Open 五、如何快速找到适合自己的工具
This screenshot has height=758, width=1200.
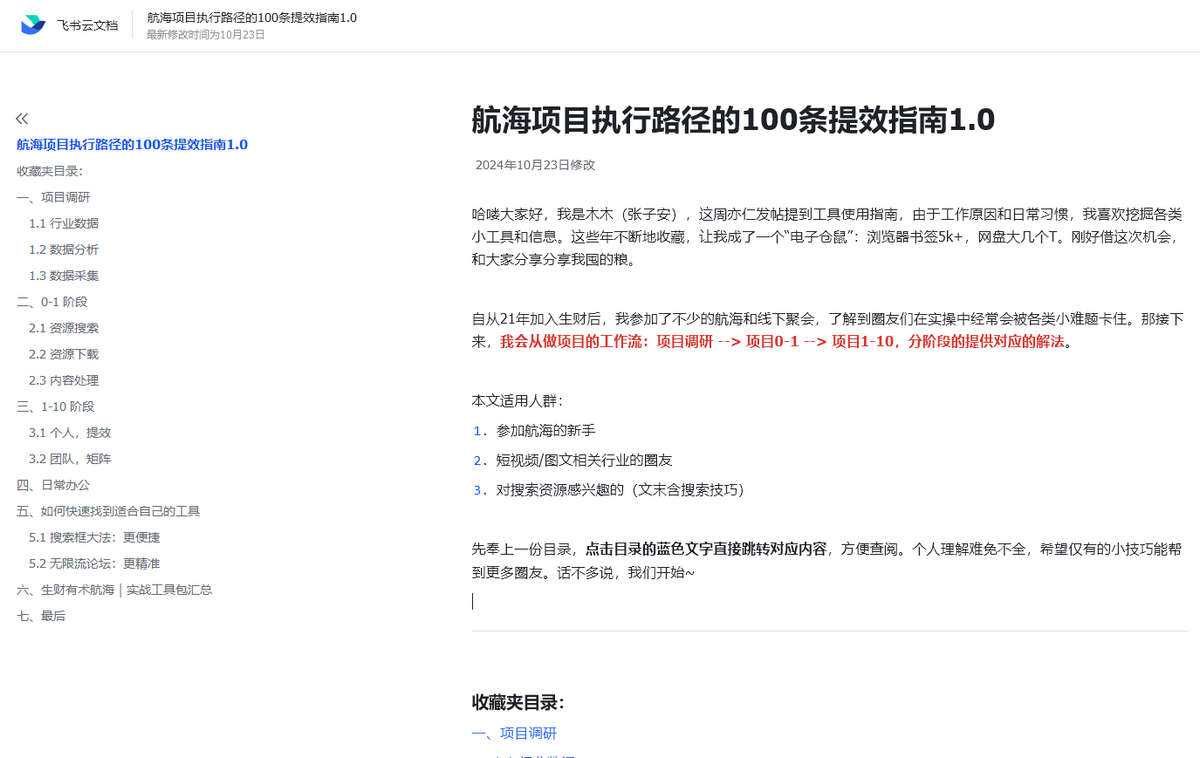[107, 510]
